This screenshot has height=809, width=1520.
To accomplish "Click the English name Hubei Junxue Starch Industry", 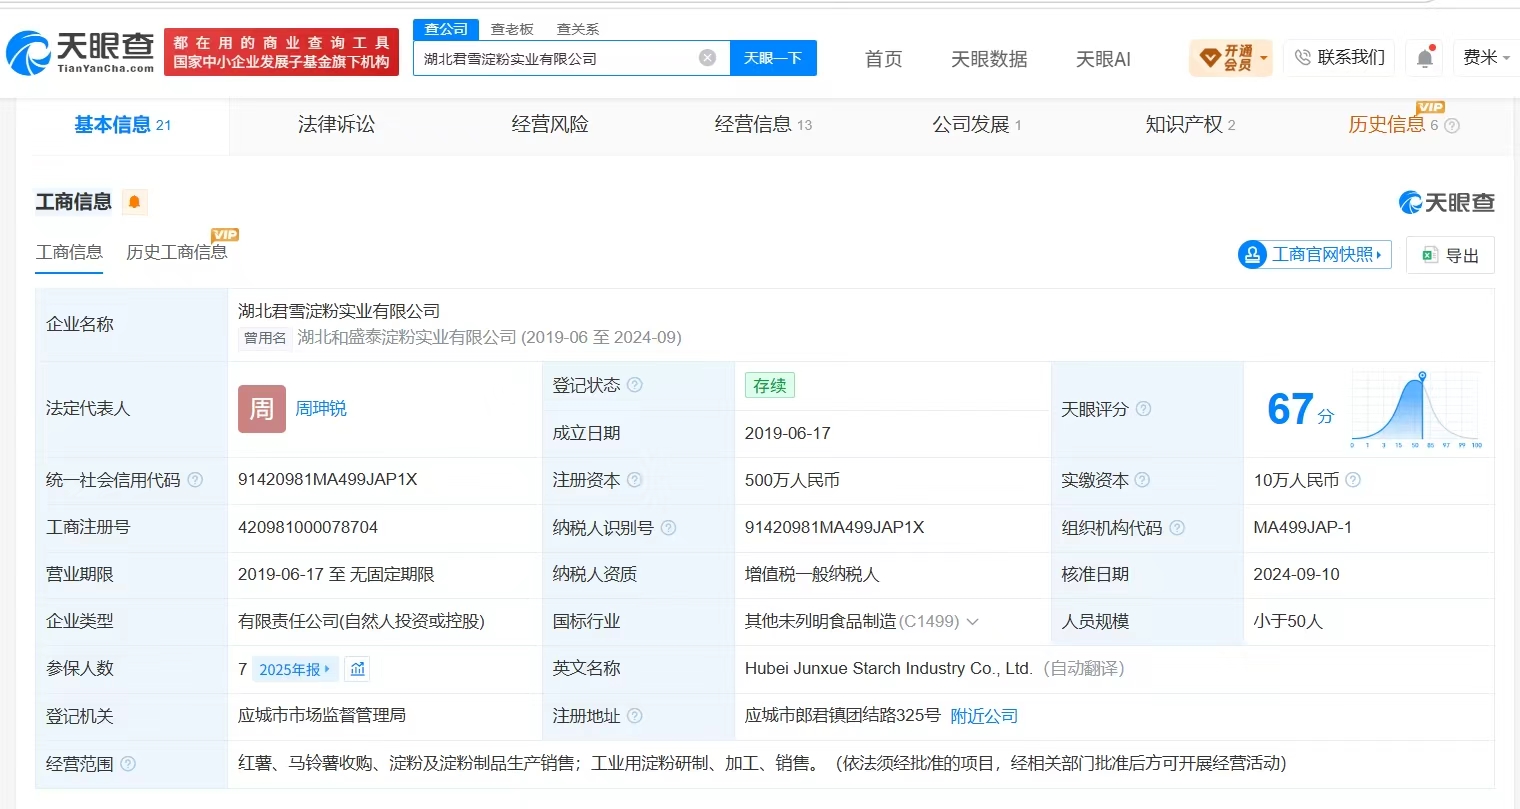I will coord(889,668).
